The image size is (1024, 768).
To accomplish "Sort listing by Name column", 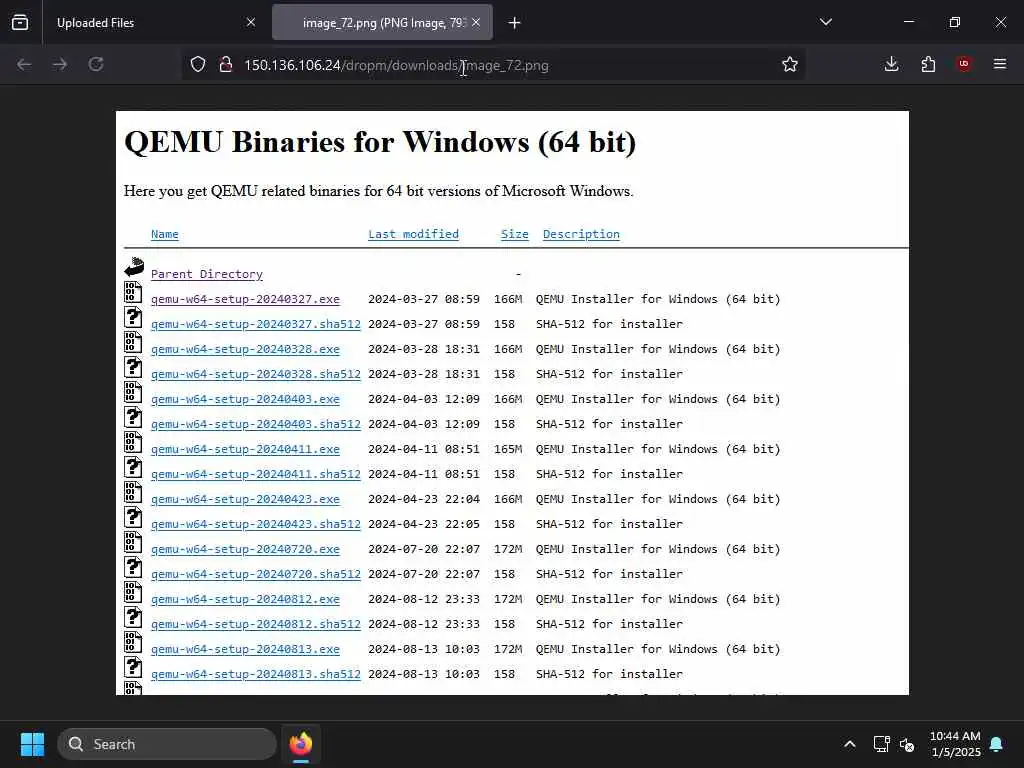I will (165, 234).
